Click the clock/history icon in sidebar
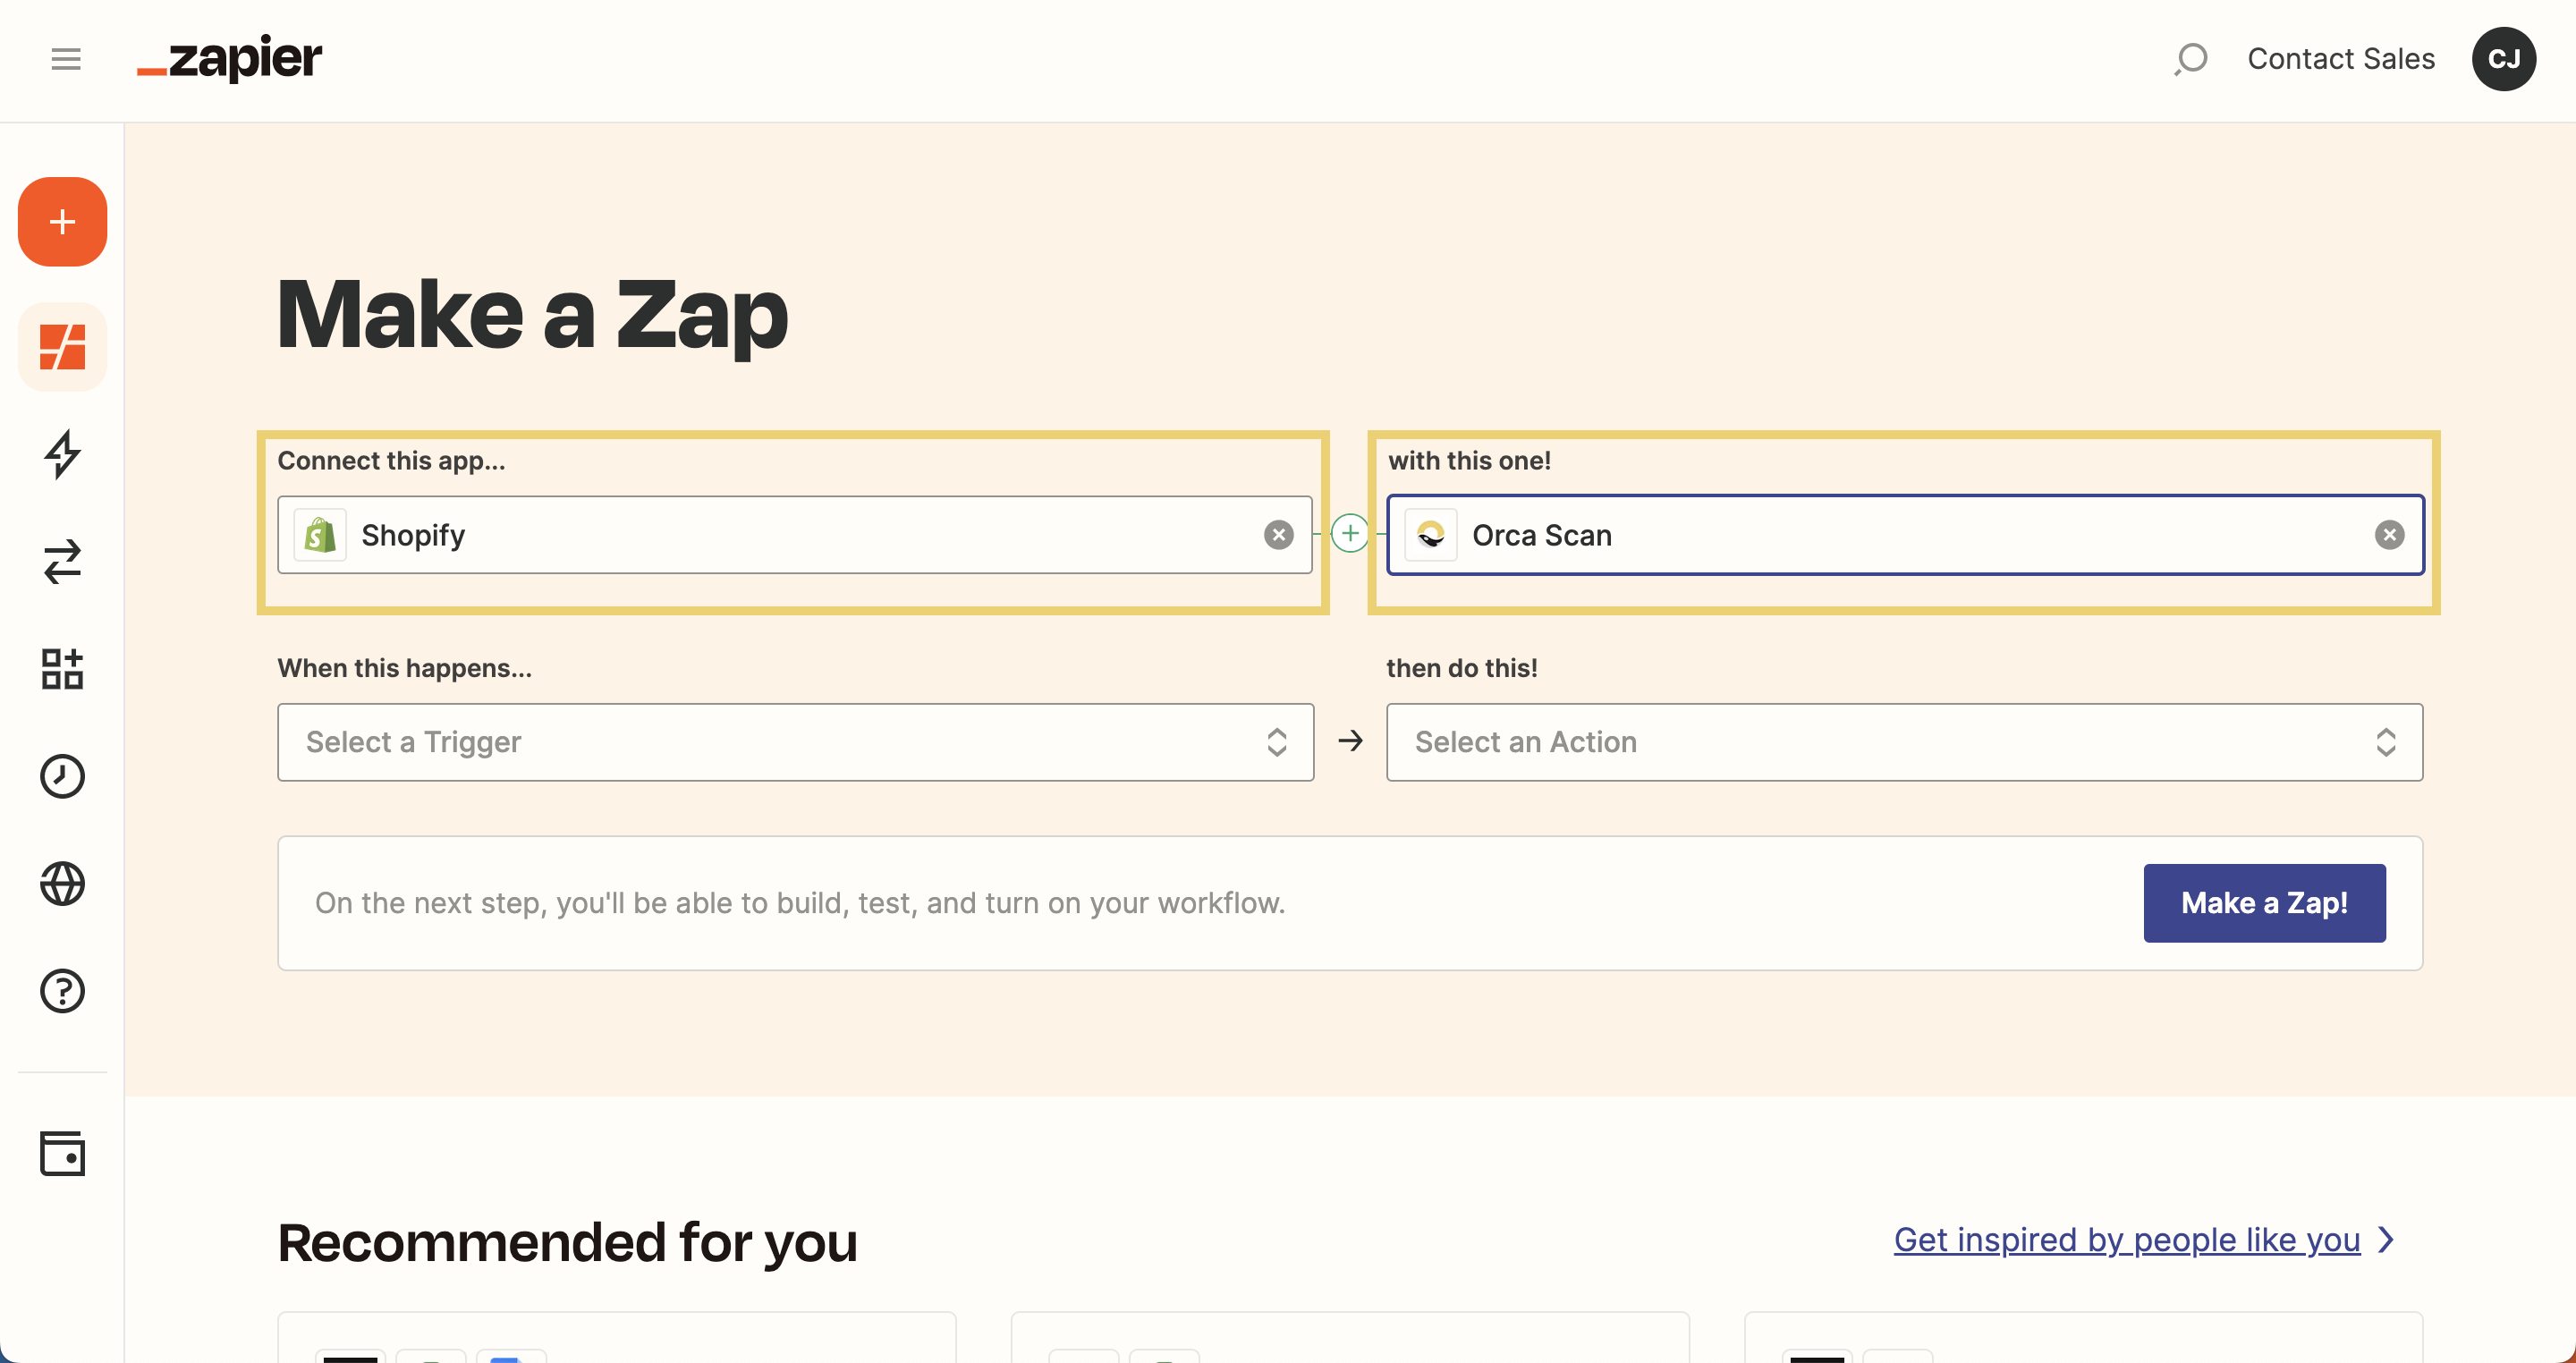This screenshot has width=2576, height=1363. tap(63, 775)
